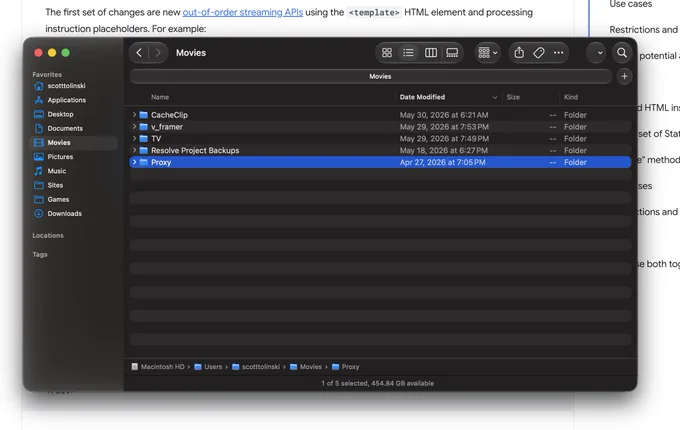The width and height of the screenshot is (680, 430).
Task: Click the Tags sidebar section header
Action: [40, 254]
